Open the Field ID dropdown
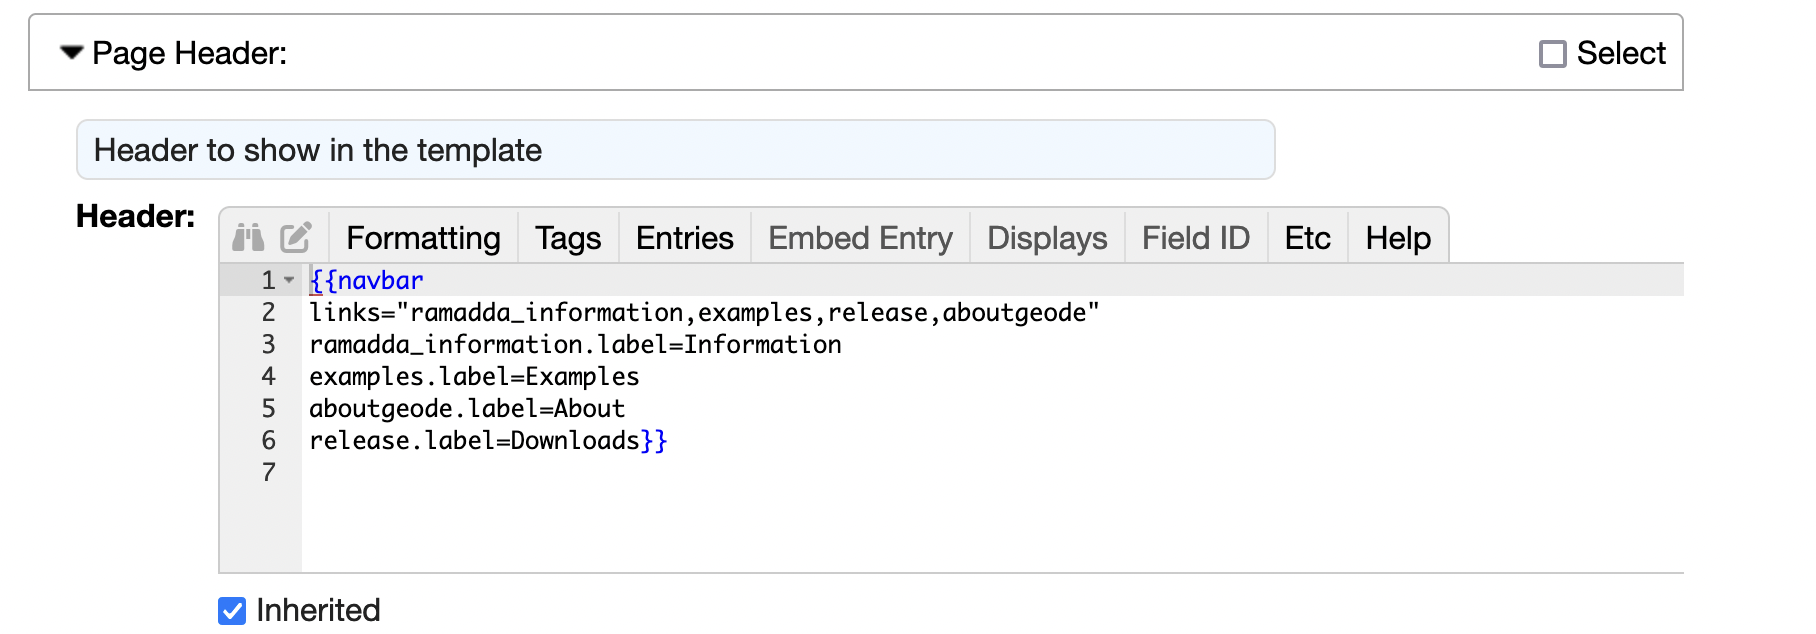The image size is (1816, 634). (1196, 238)
